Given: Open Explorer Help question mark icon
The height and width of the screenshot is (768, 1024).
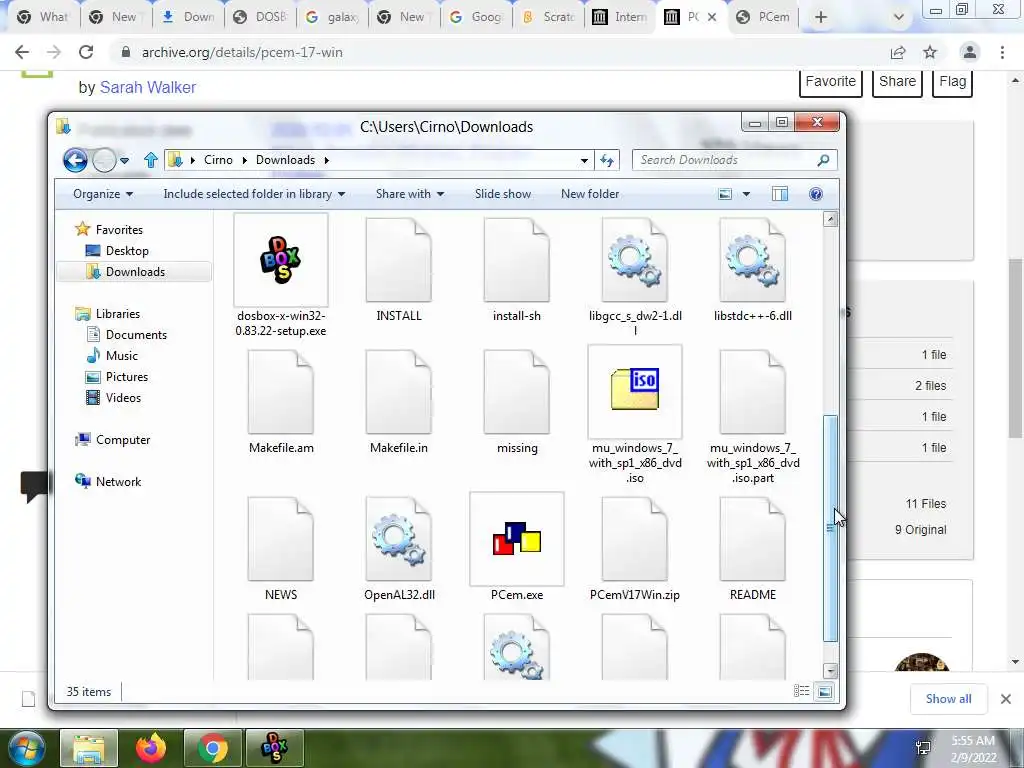Looking at the screenshot, I should tap(816, 194).
